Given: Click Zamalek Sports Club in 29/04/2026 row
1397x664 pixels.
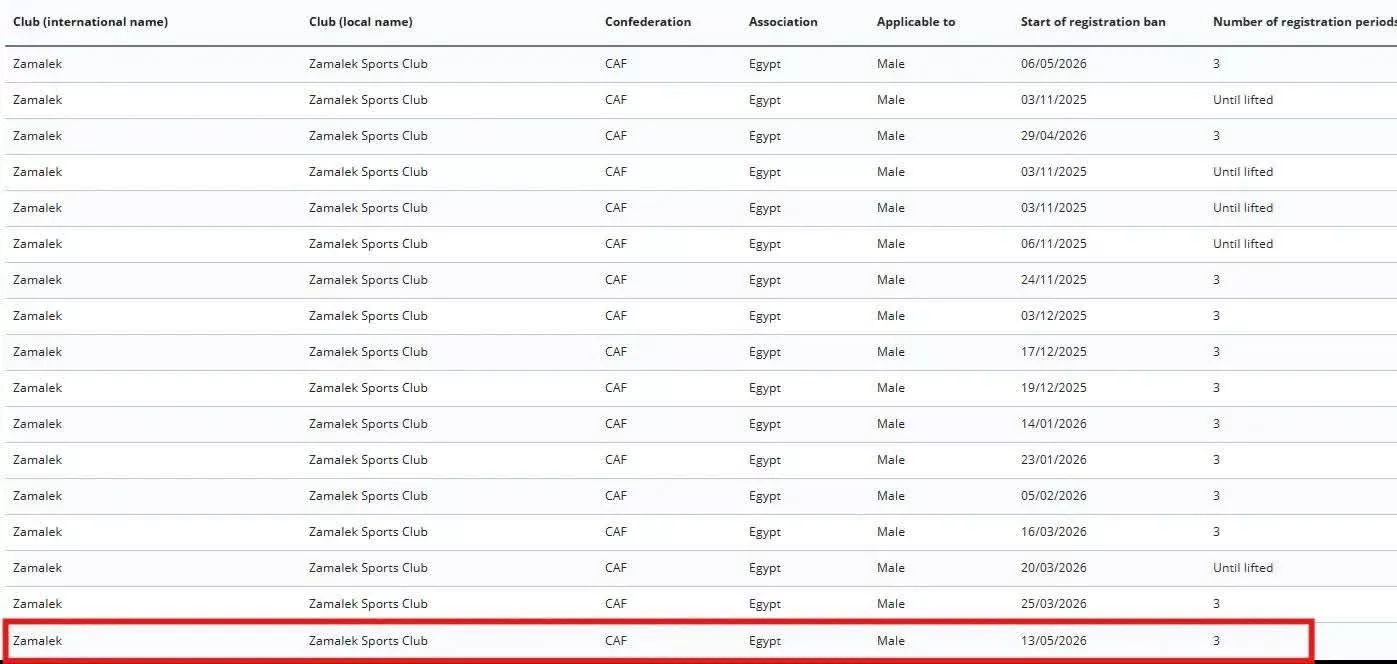Looking at the screenshot, I should coord(368,136).
